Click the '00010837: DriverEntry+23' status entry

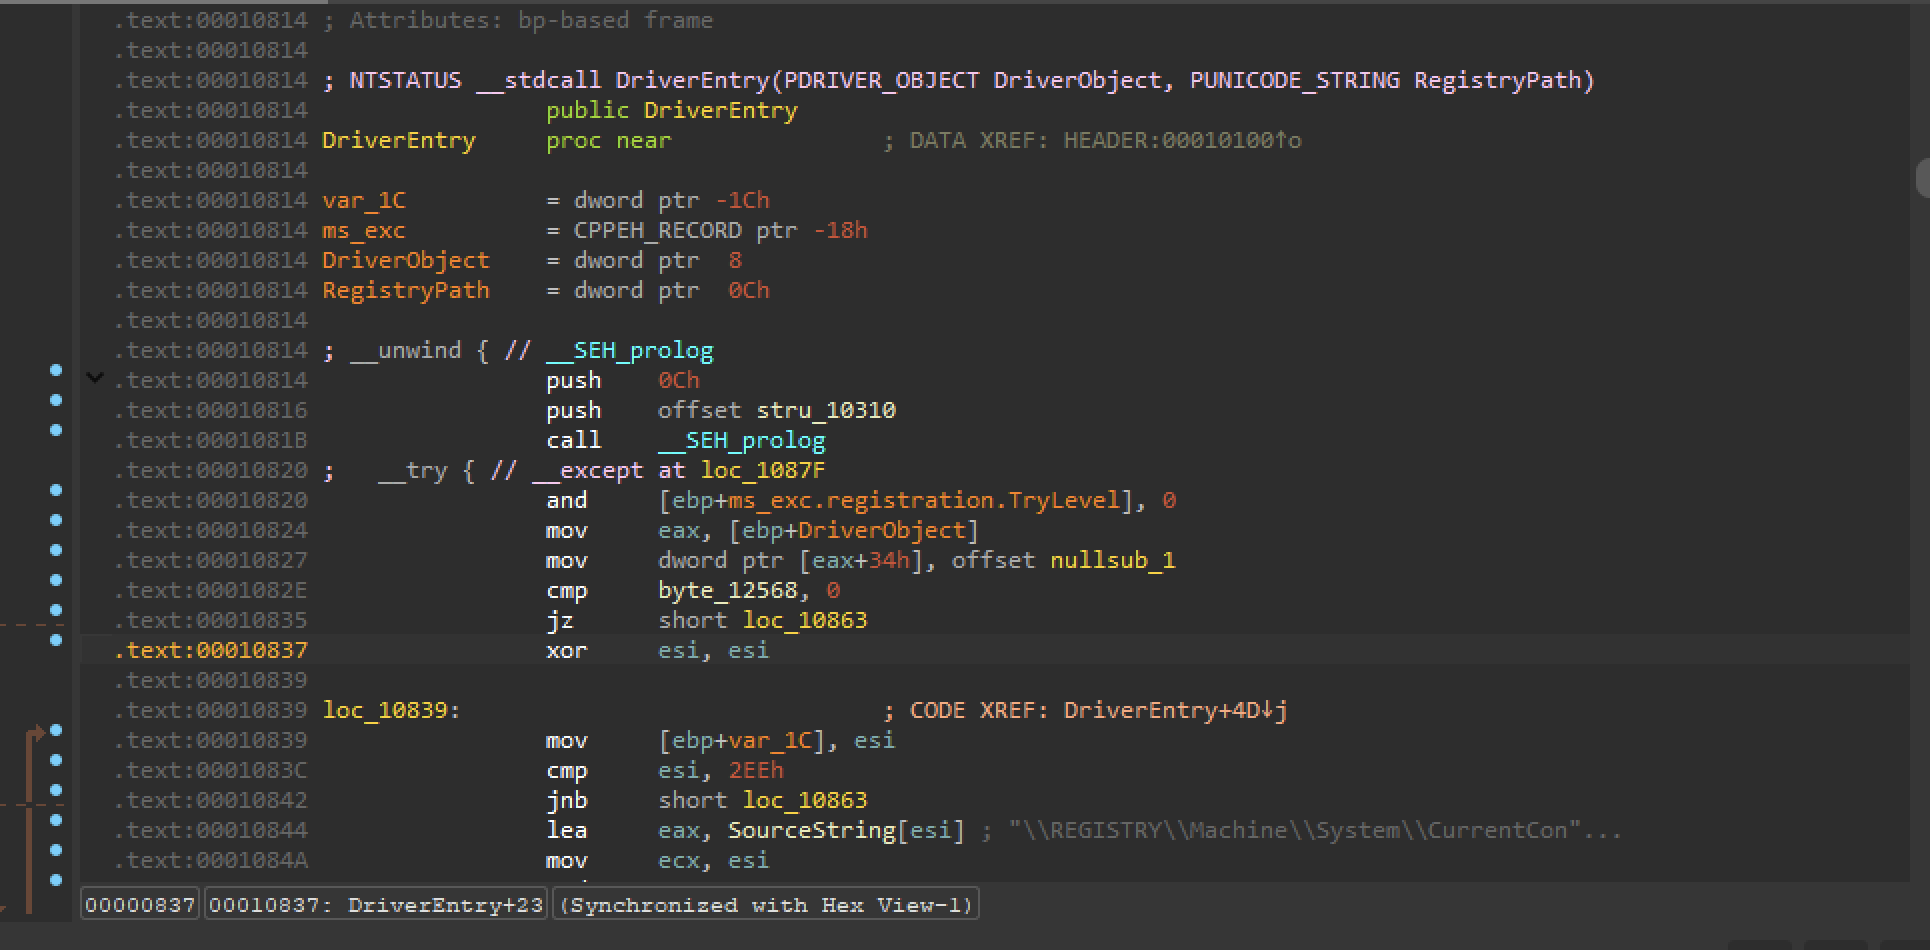pyautogui.click(x=376, y=905)
